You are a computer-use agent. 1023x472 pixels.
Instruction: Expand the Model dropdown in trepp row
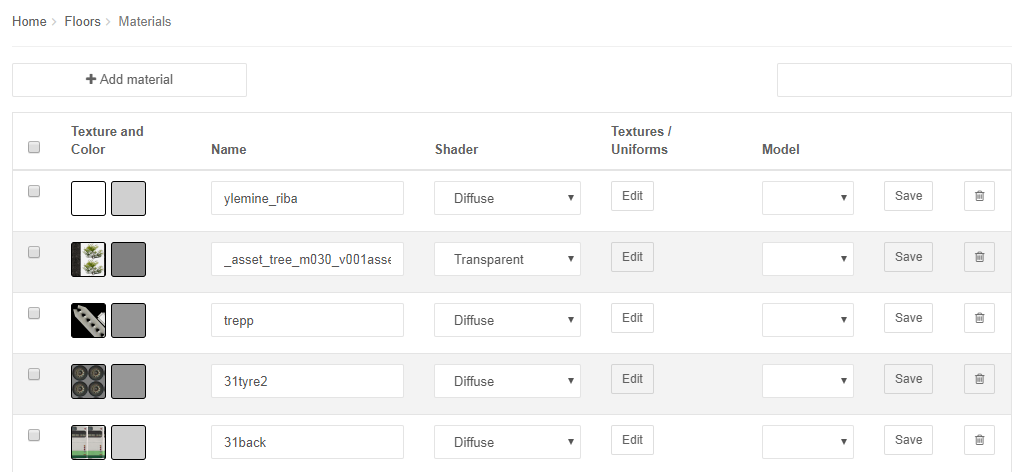pos(808,320)
